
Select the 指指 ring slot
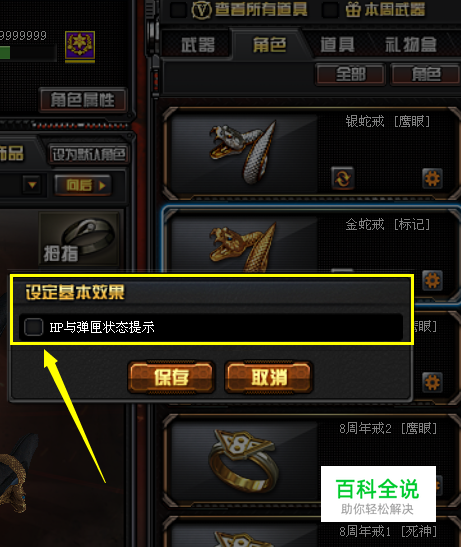[79, 239]
